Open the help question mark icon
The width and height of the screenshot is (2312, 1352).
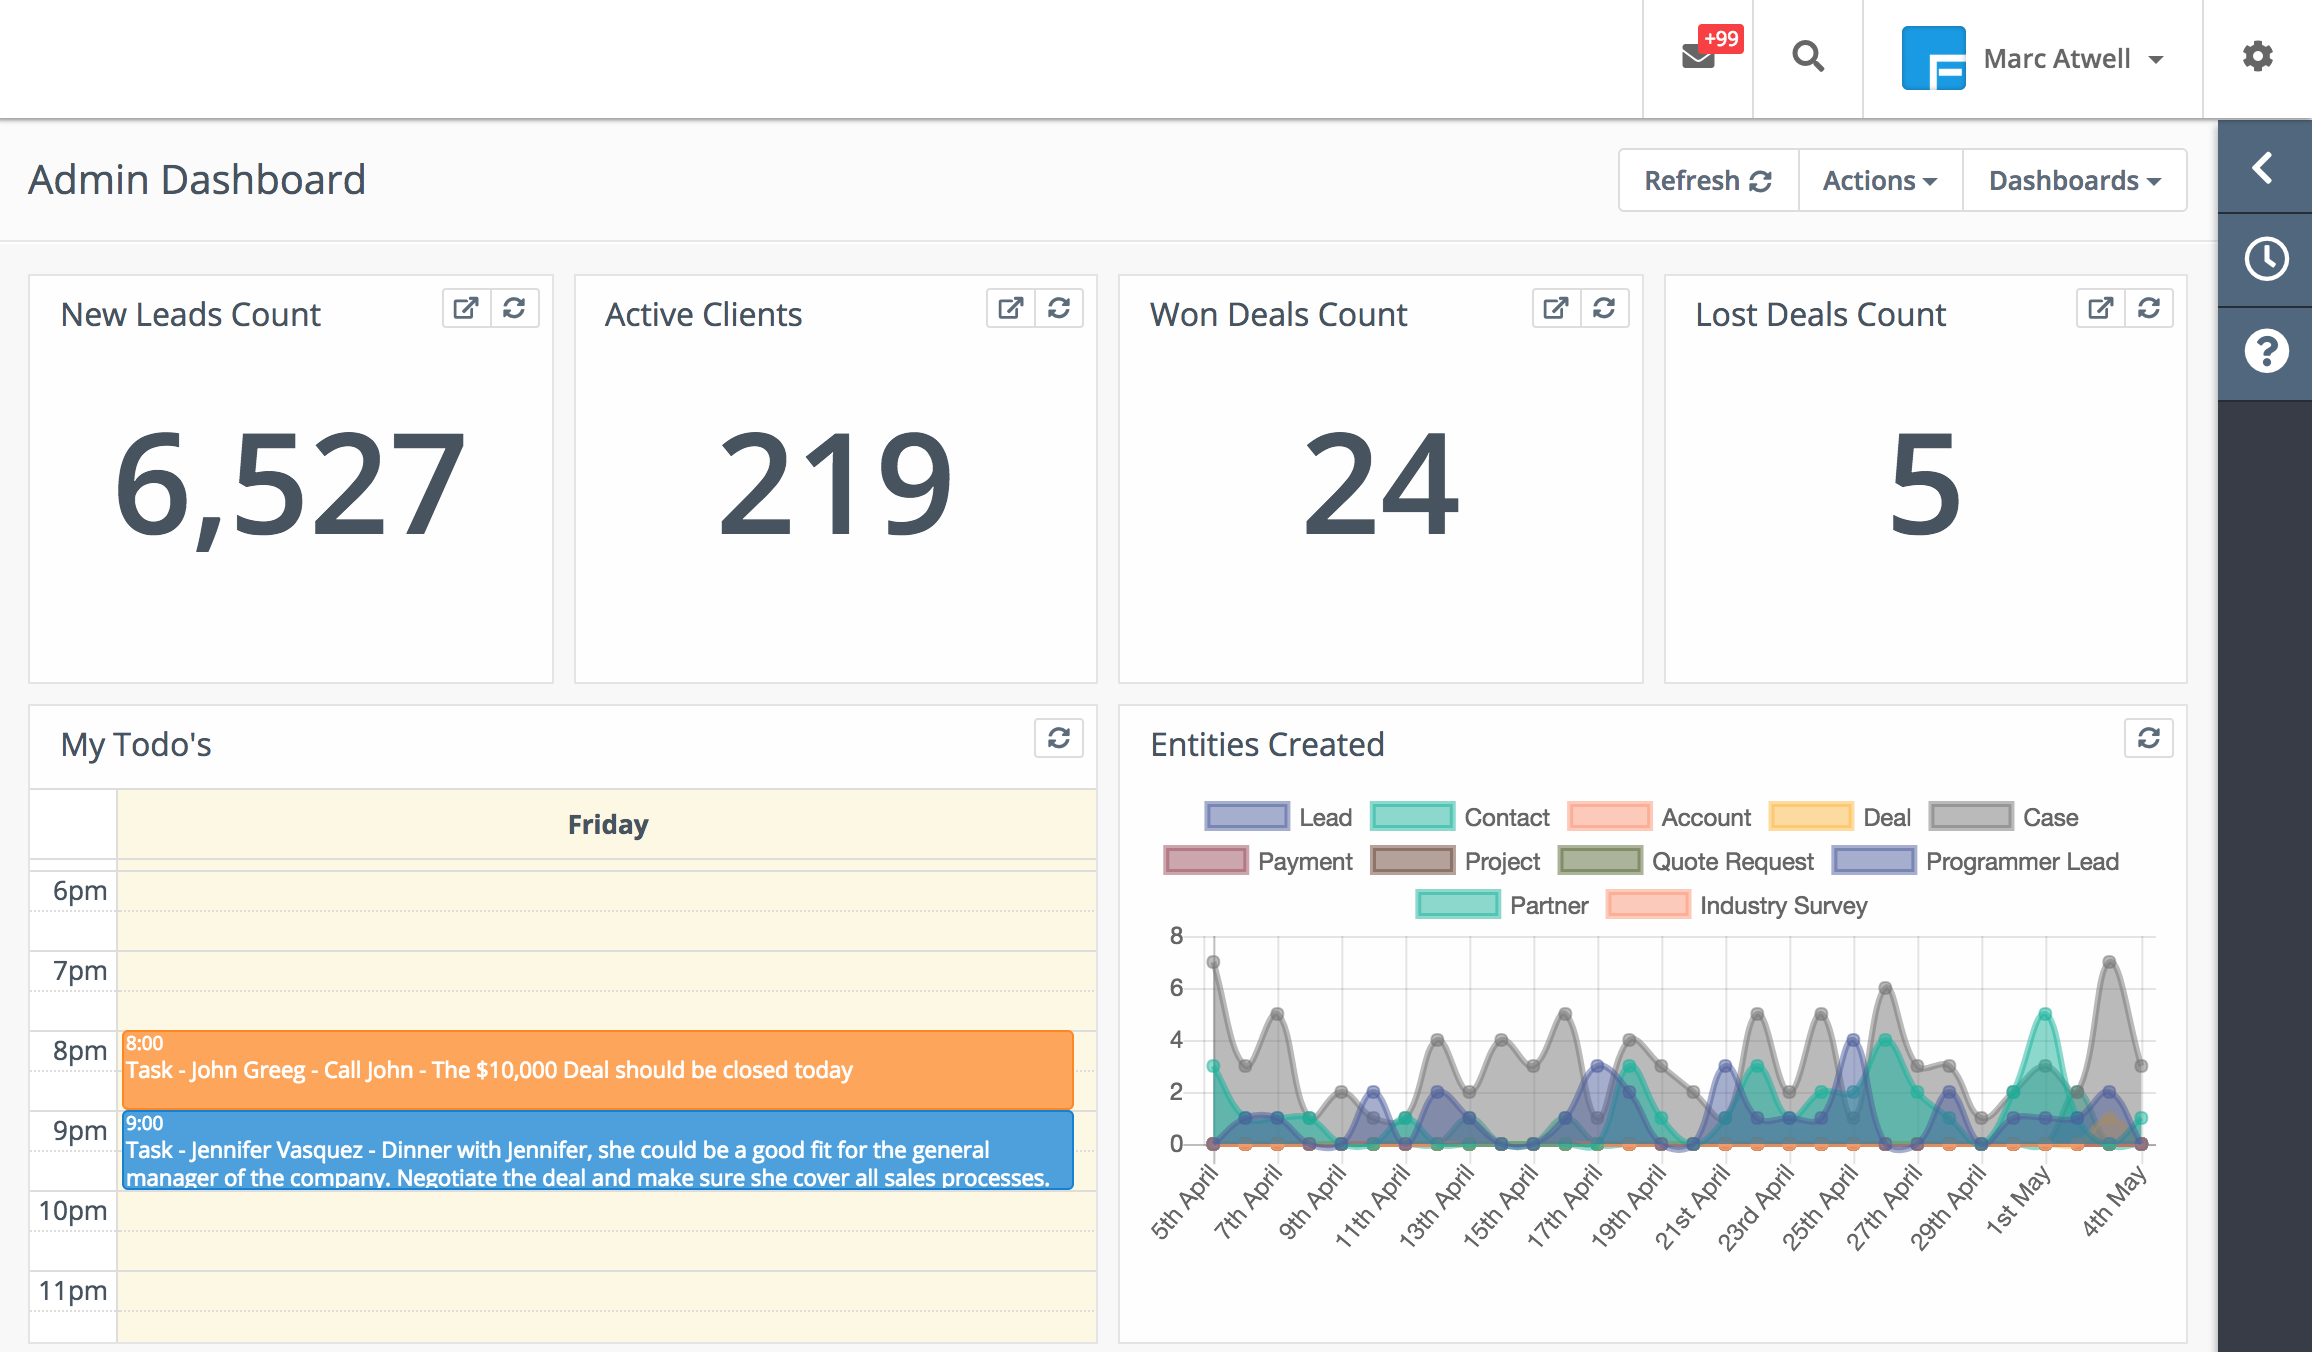[x=2264, y=351]
